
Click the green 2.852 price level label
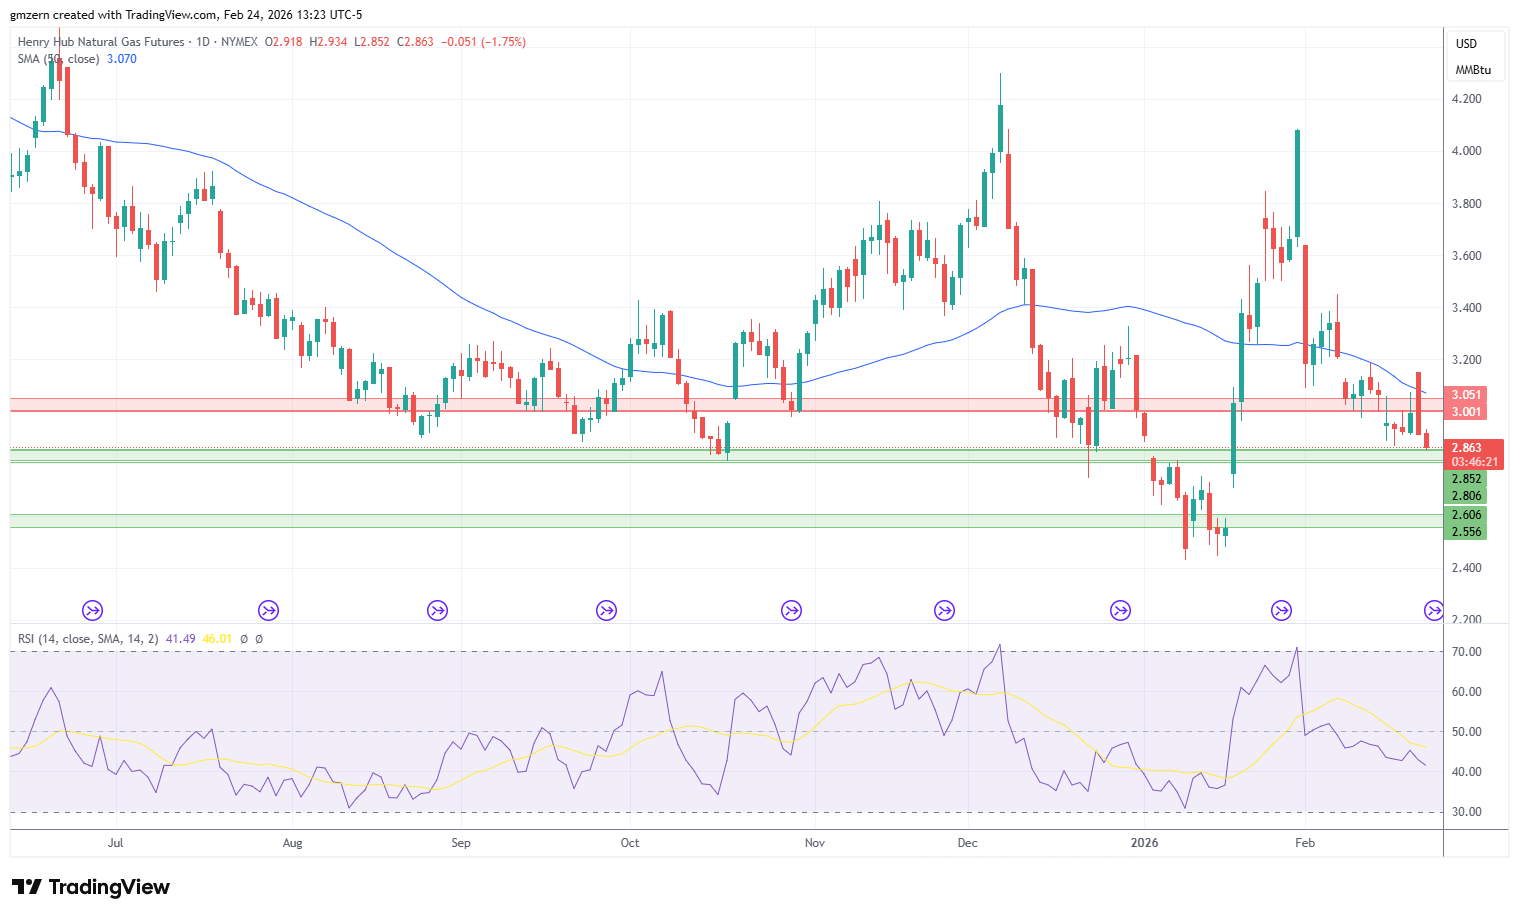[x=1466, y=479]
